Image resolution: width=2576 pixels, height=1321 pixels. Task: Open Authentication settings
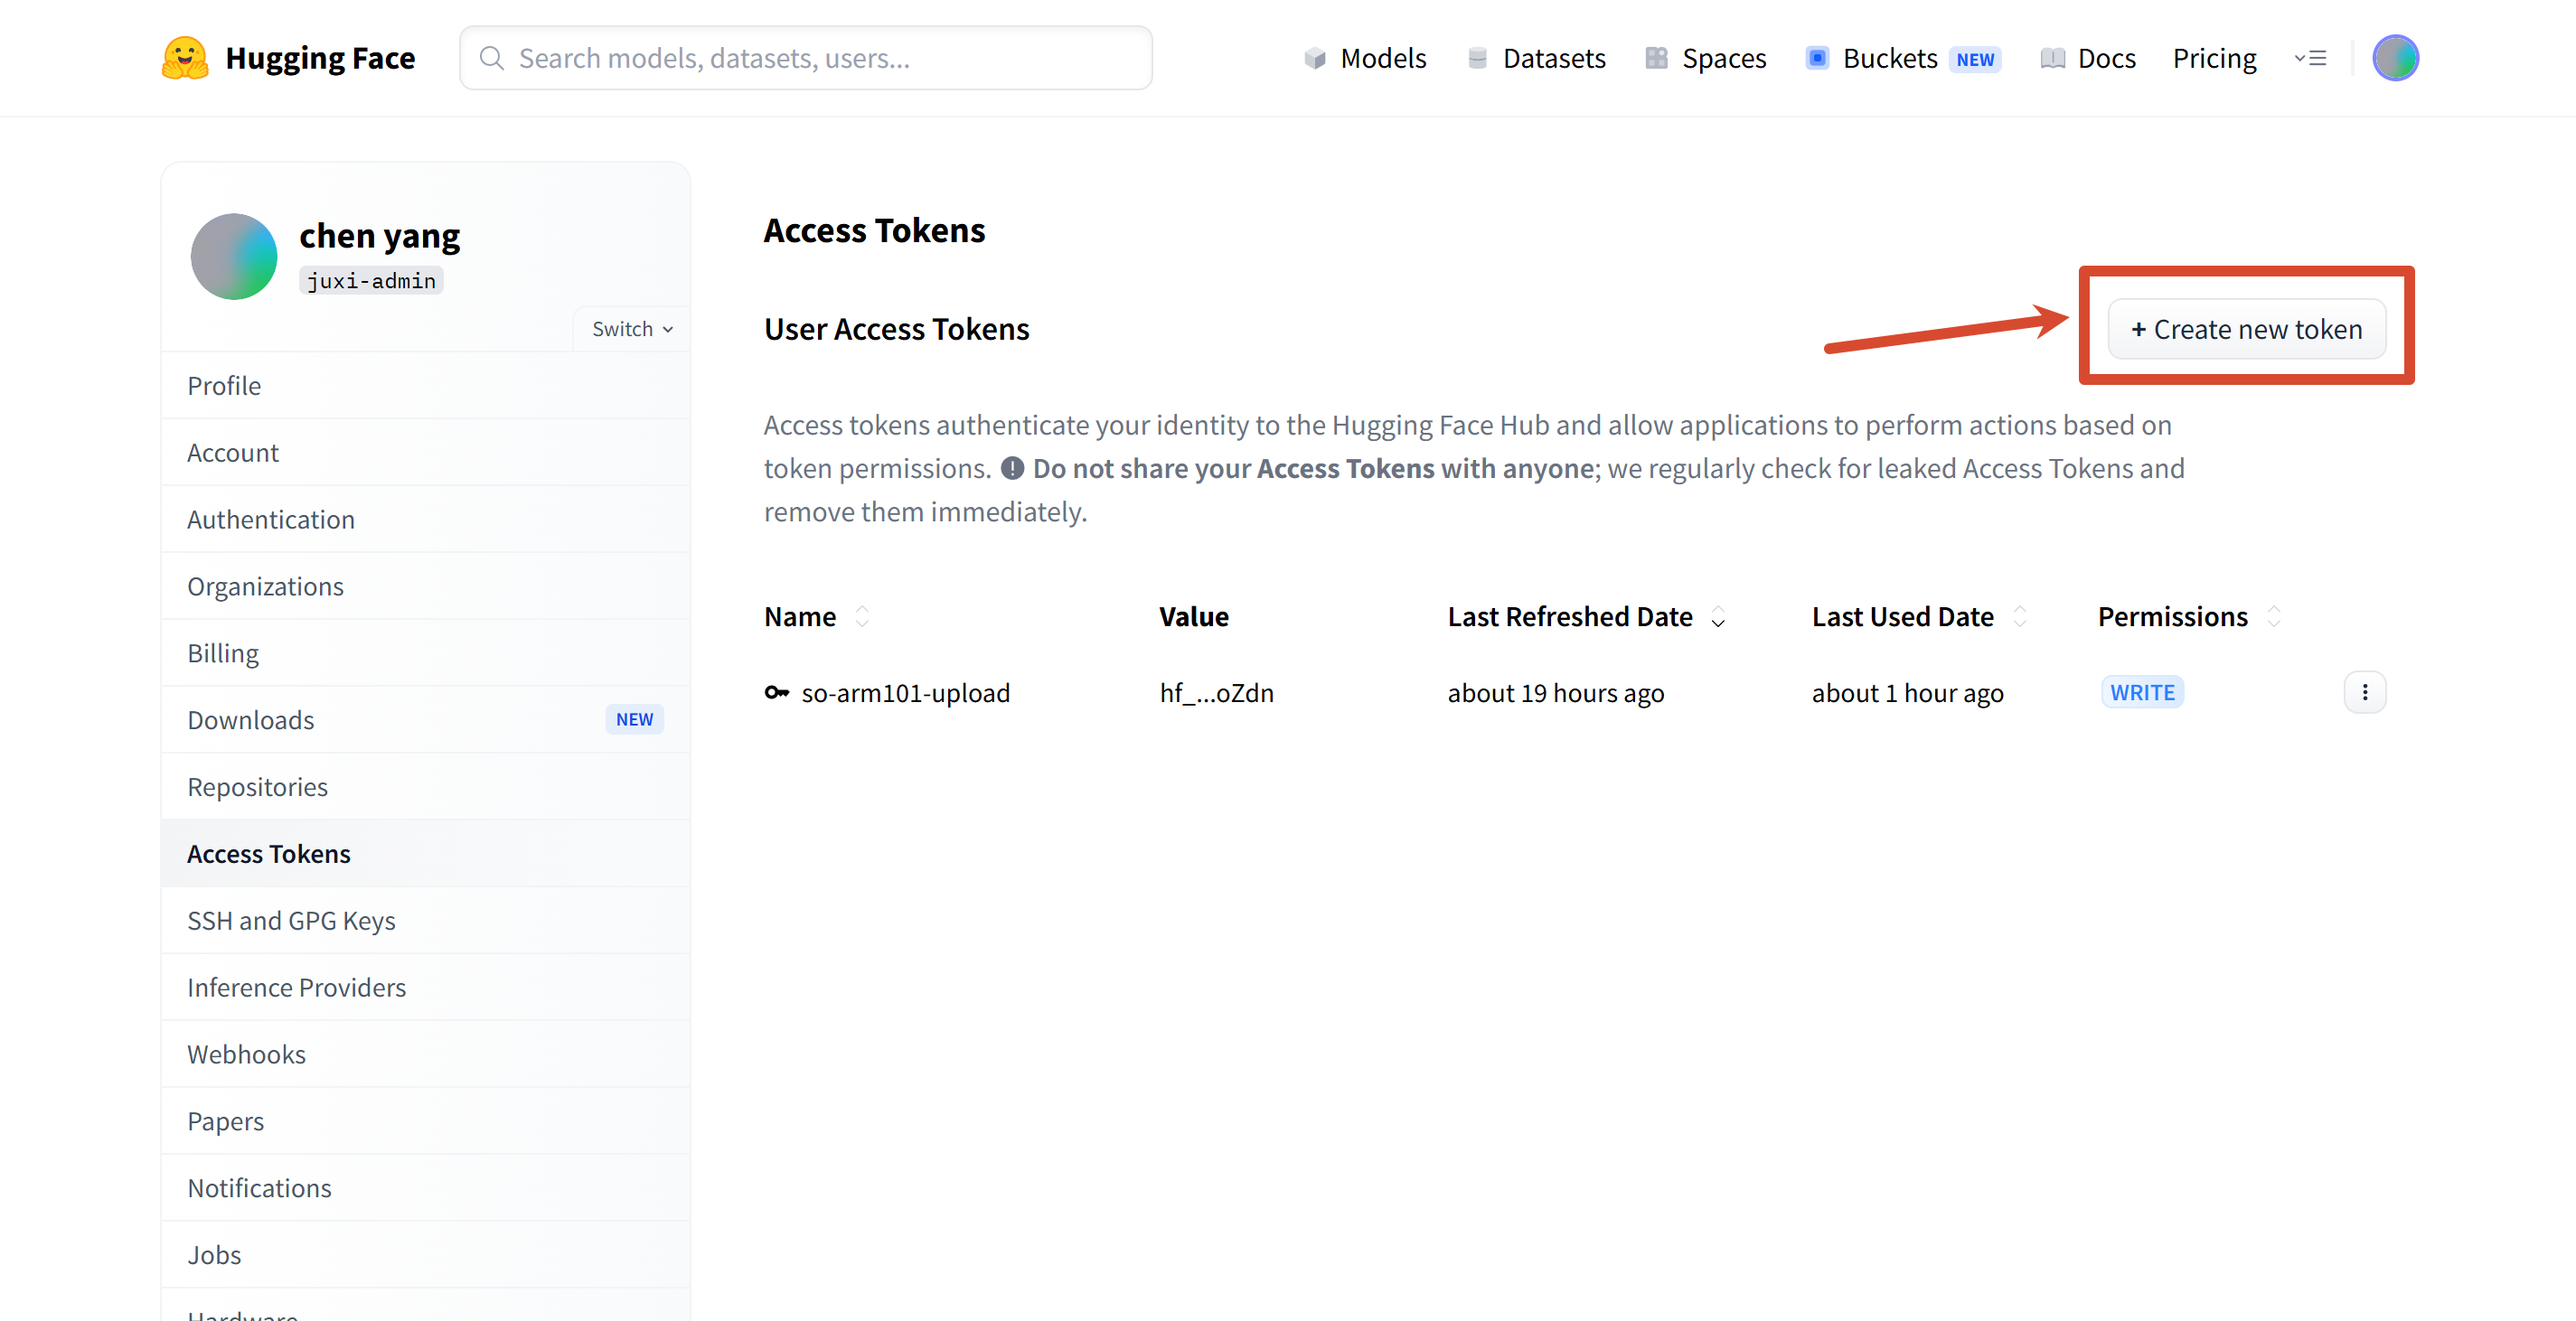(425, 520)
